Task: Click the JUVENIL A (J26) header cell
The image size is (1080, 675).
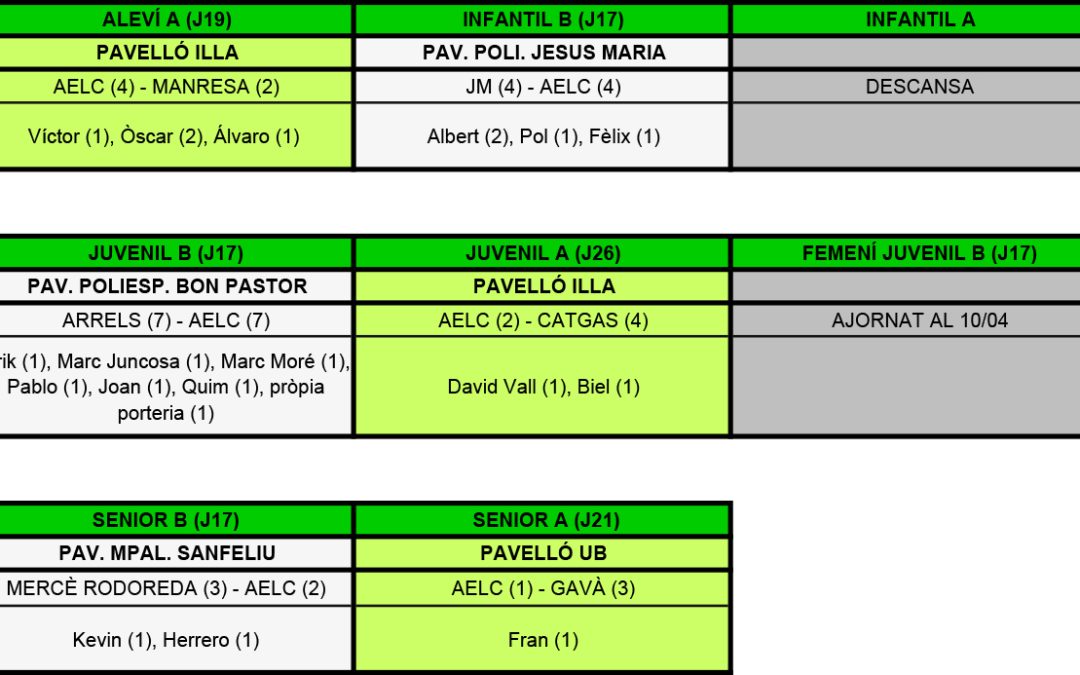Action: tap(543, 254)
